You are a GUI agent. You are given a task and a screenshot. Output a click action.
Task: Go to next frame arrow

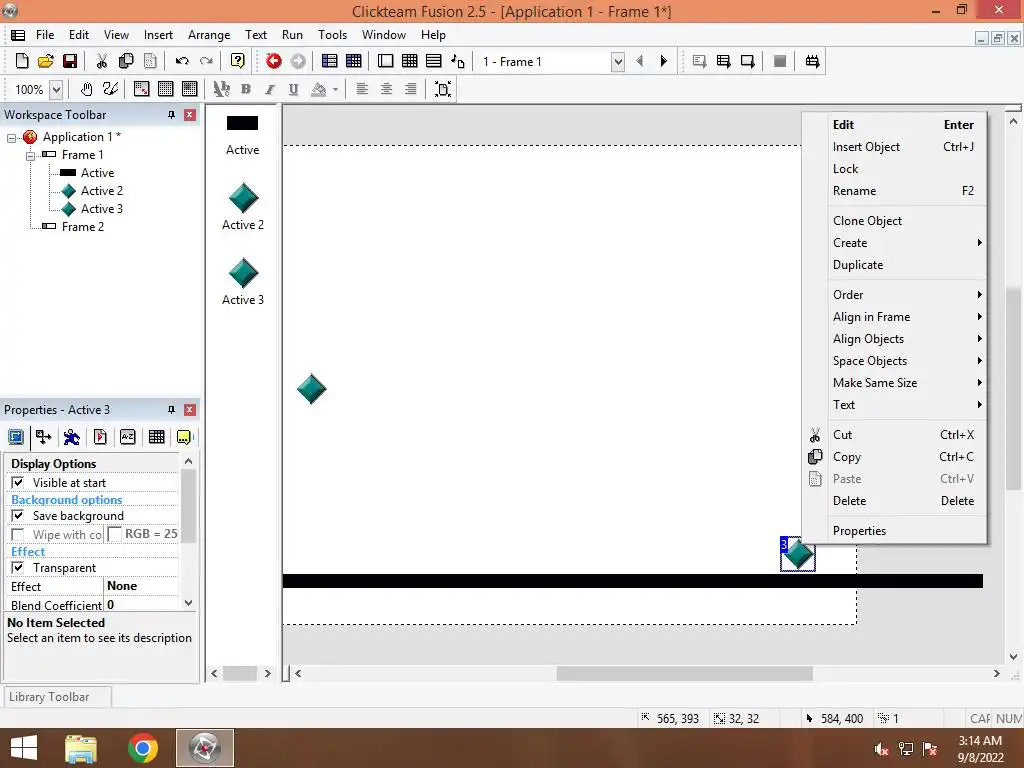pyautogui.click(x=664, y=61)
